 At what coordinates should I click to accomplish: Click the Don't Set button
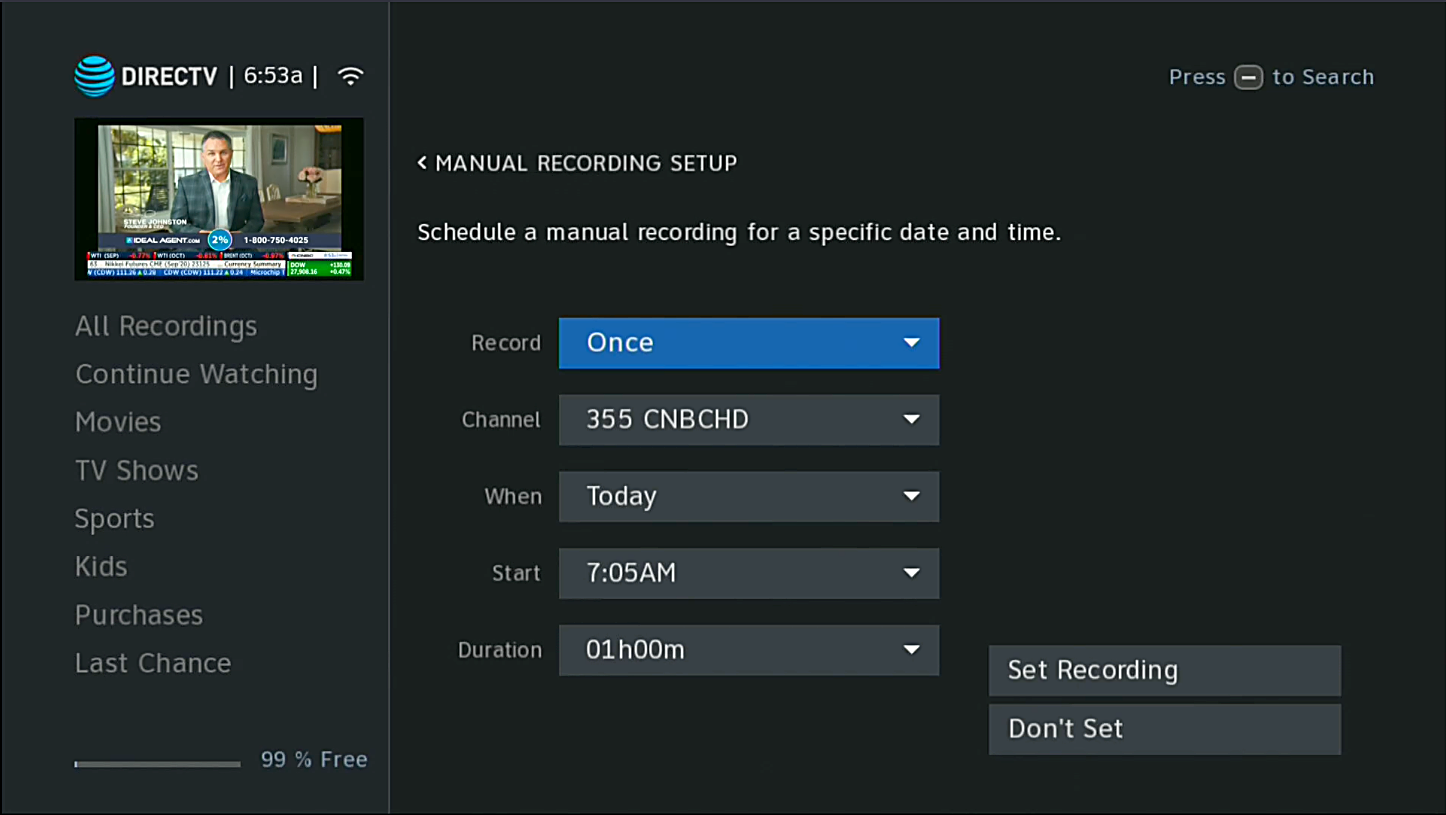pyautogui.click(x=1164, y=728)
